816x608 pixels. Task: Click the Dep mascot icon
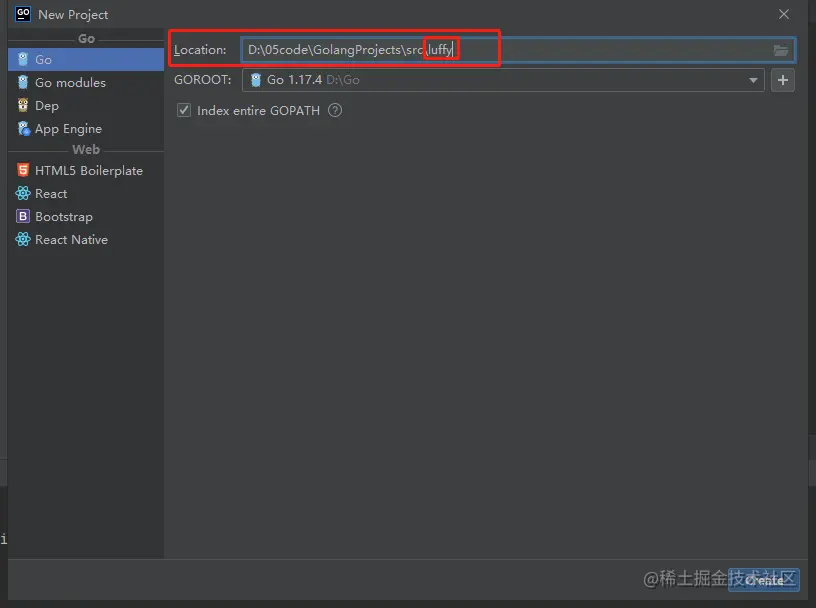pos(23,105)
